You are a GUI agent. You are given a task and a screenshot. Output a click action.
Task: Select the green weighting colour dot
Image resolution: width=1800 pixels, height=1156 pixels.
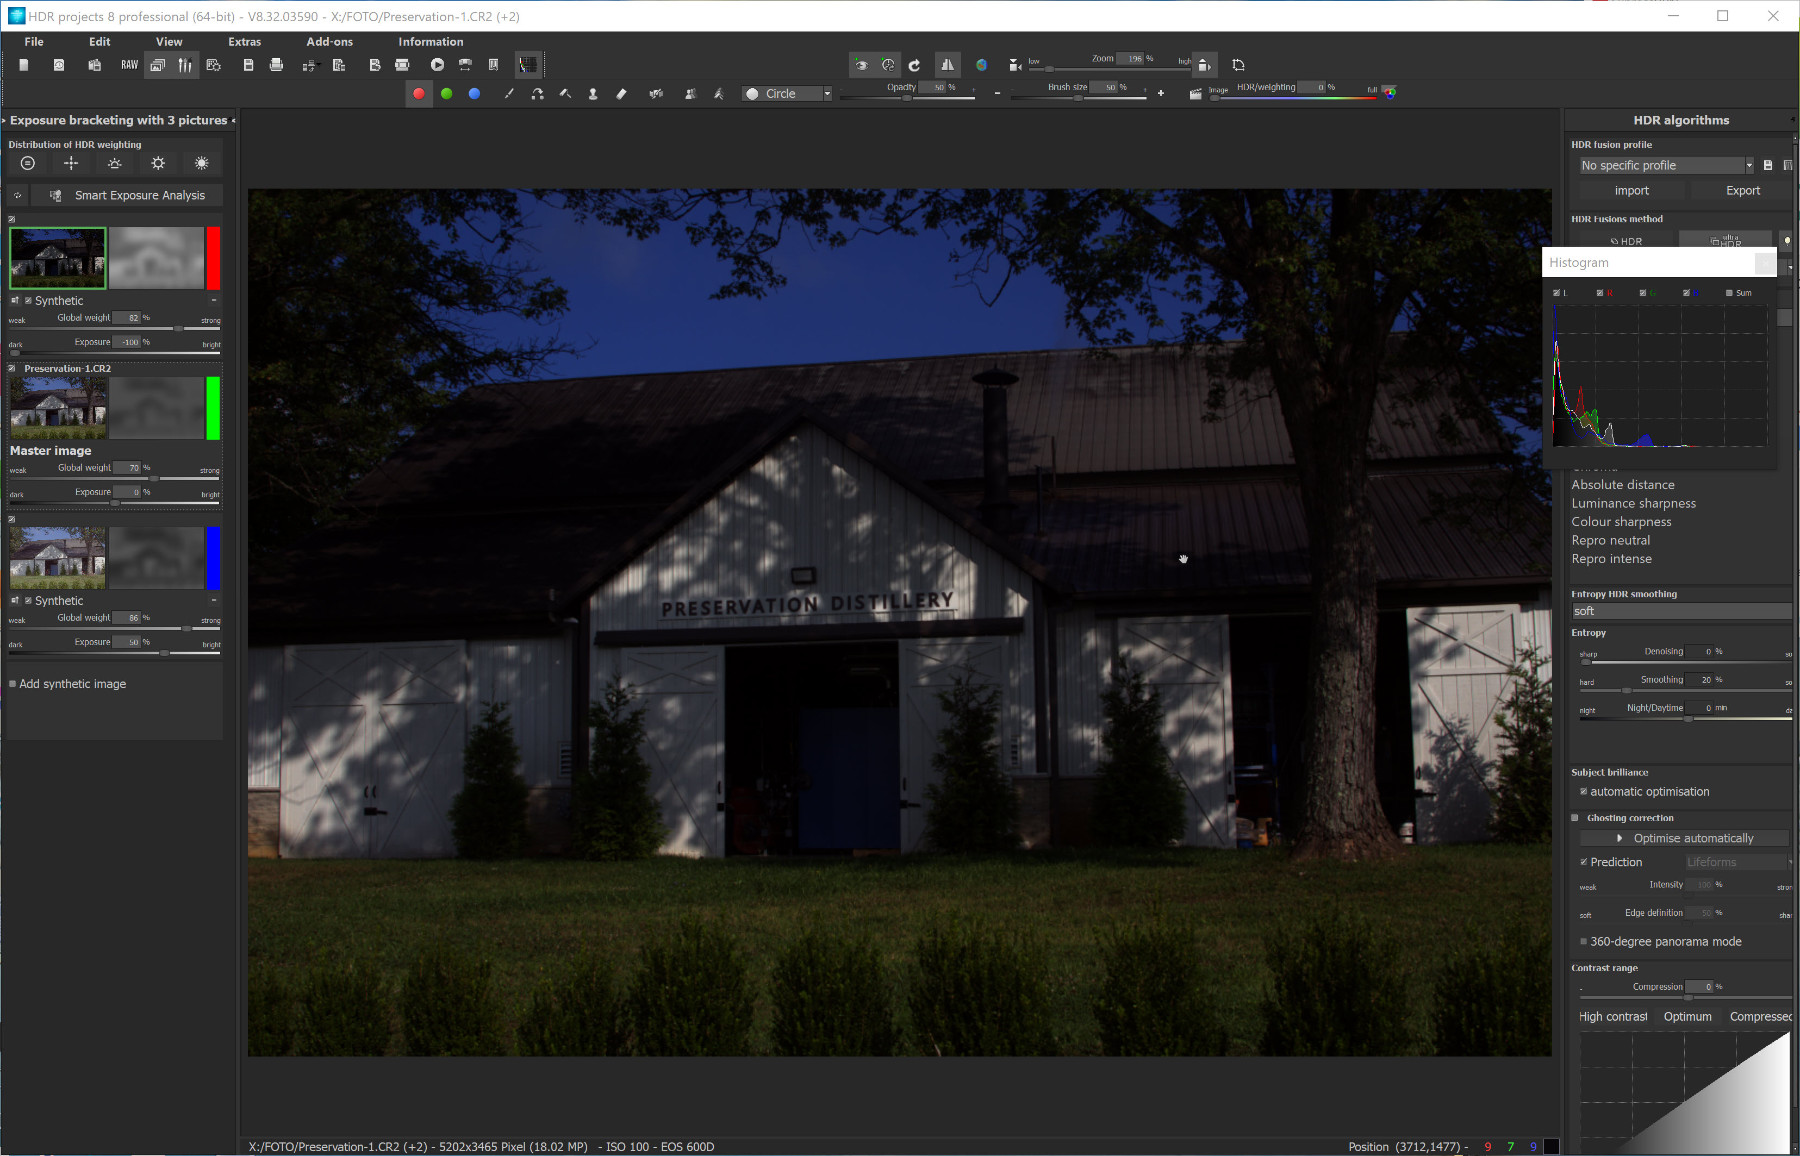pos(447,94)
